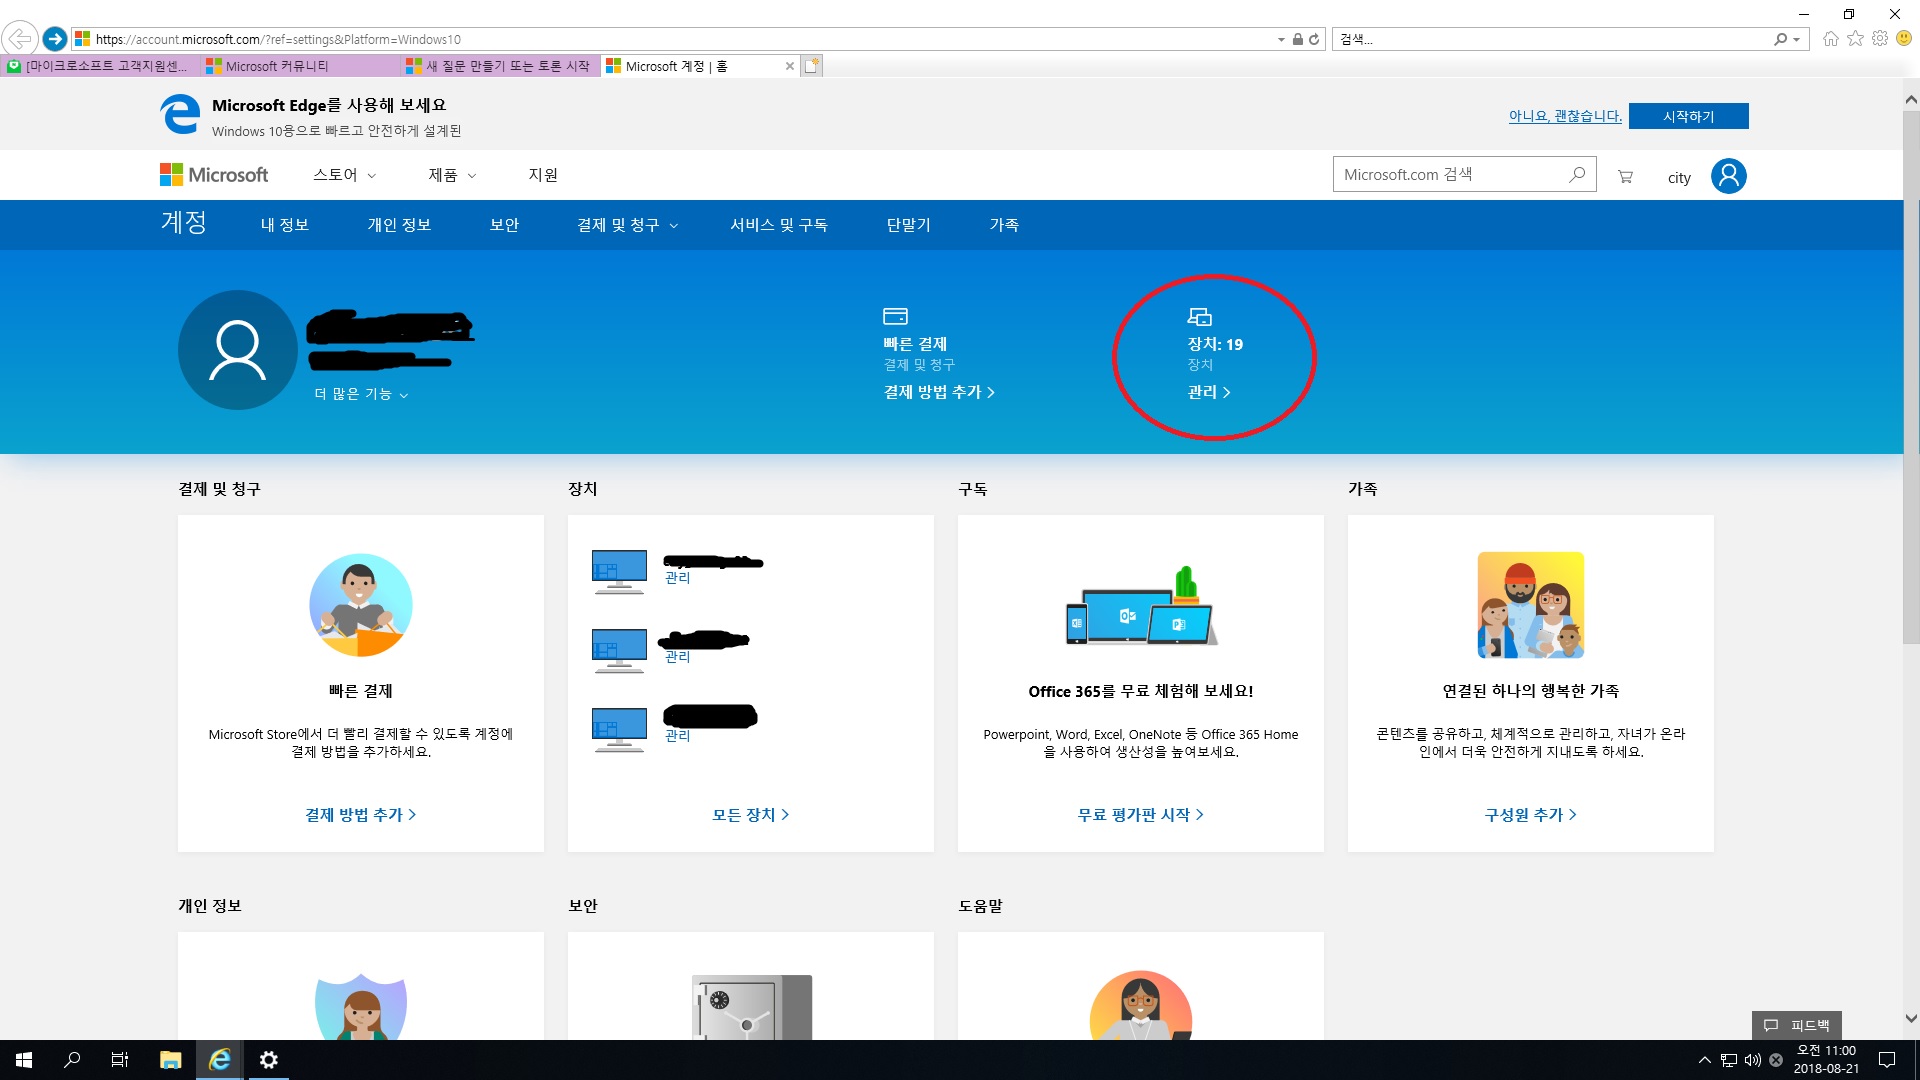Click the 시작하기 button
Screen dimensions: 1920x1080
pyautogui.click(x=1688, y=116)
